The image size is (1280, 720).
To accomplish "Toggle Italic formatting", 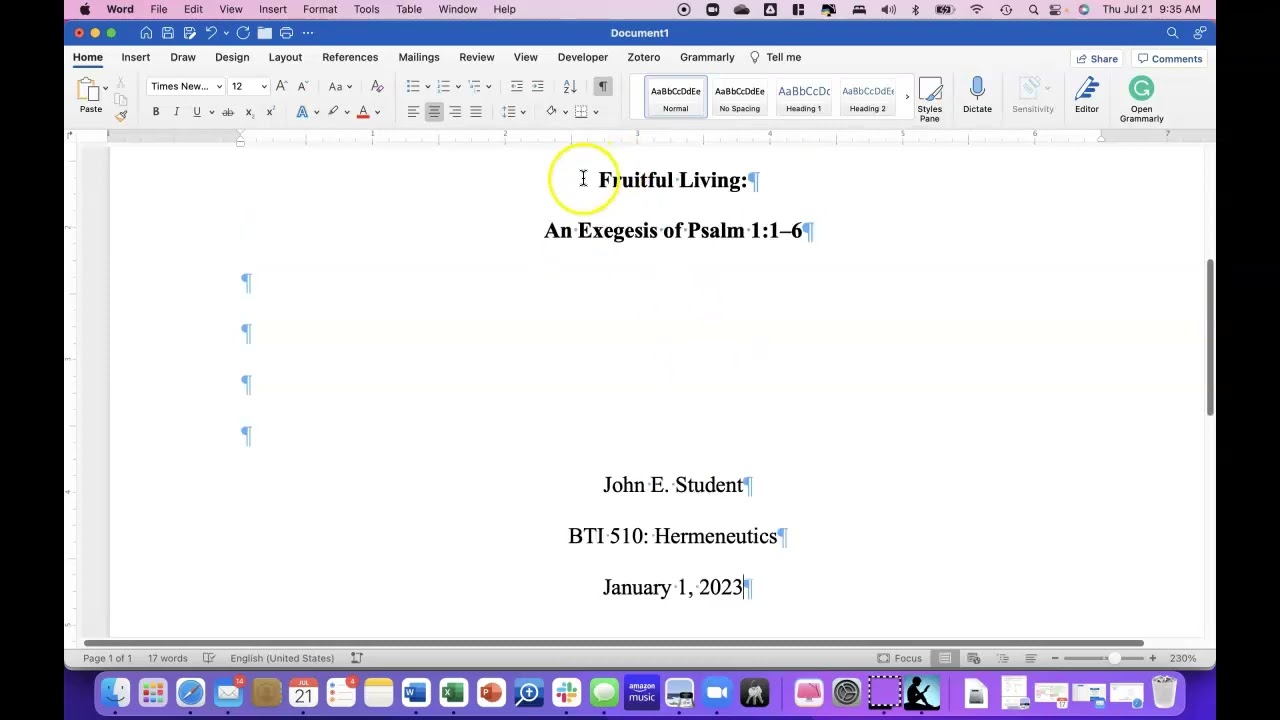I will click(x=176, y=112).
